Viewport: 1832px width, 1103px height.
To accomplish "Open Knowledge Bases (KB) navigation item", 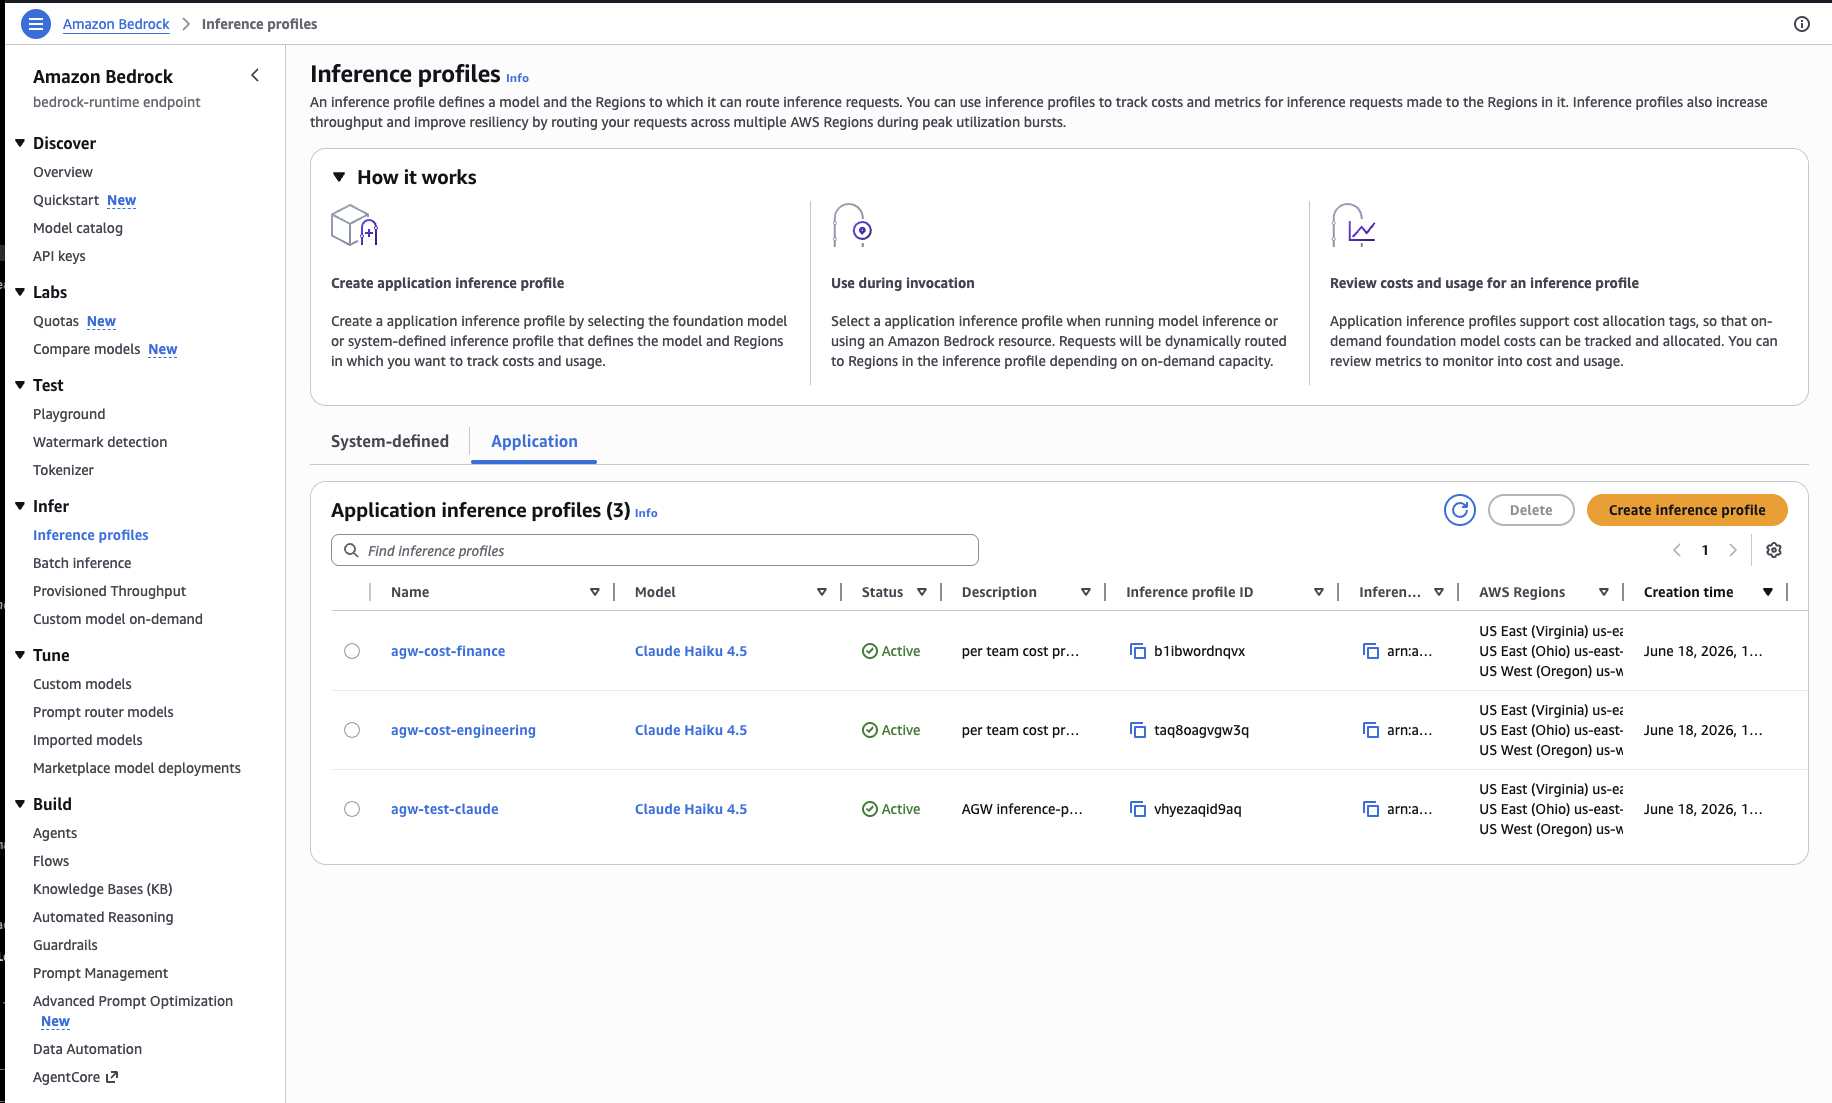I will (x=103, y=889).
